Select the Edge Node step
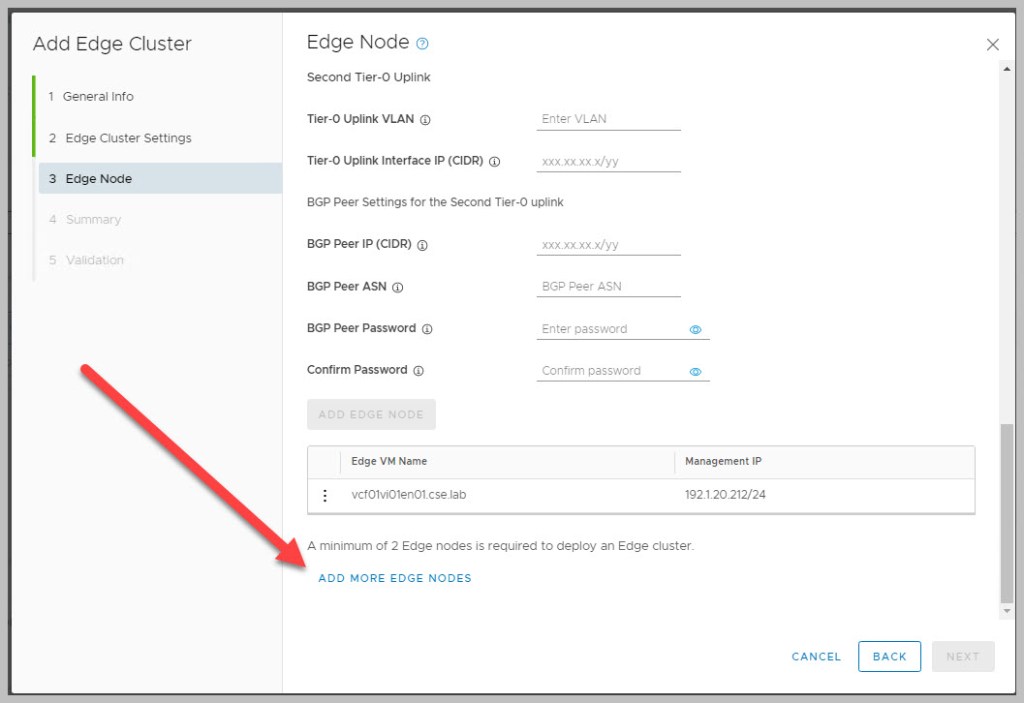This screenshot has width=1024, height=703. (98, 179)
